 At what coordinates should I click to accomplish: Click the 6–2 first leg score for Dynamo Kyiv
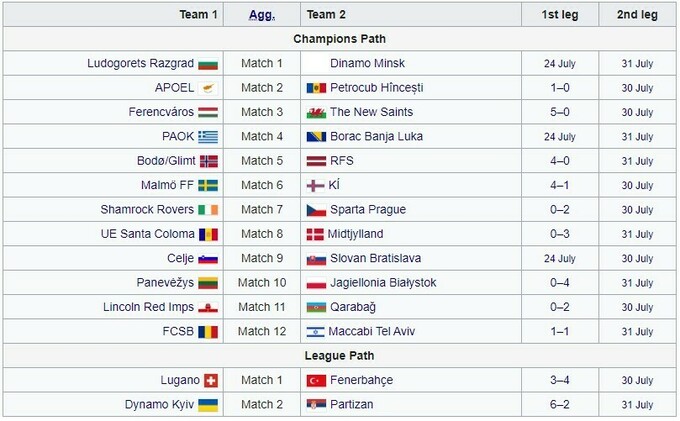coord(560,405)
